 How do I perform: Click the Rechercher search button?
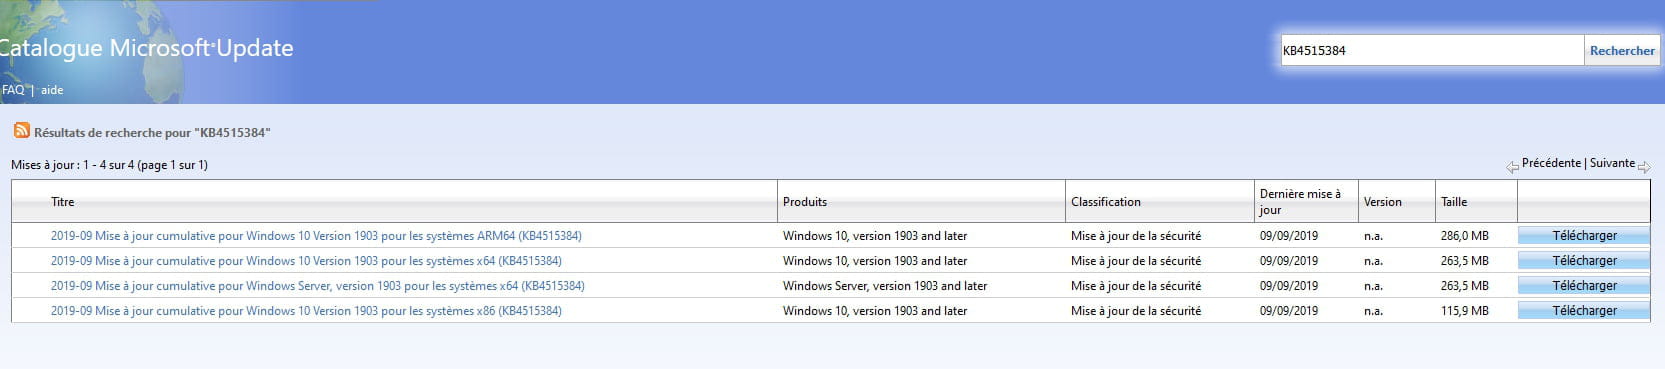[1622, 51]
